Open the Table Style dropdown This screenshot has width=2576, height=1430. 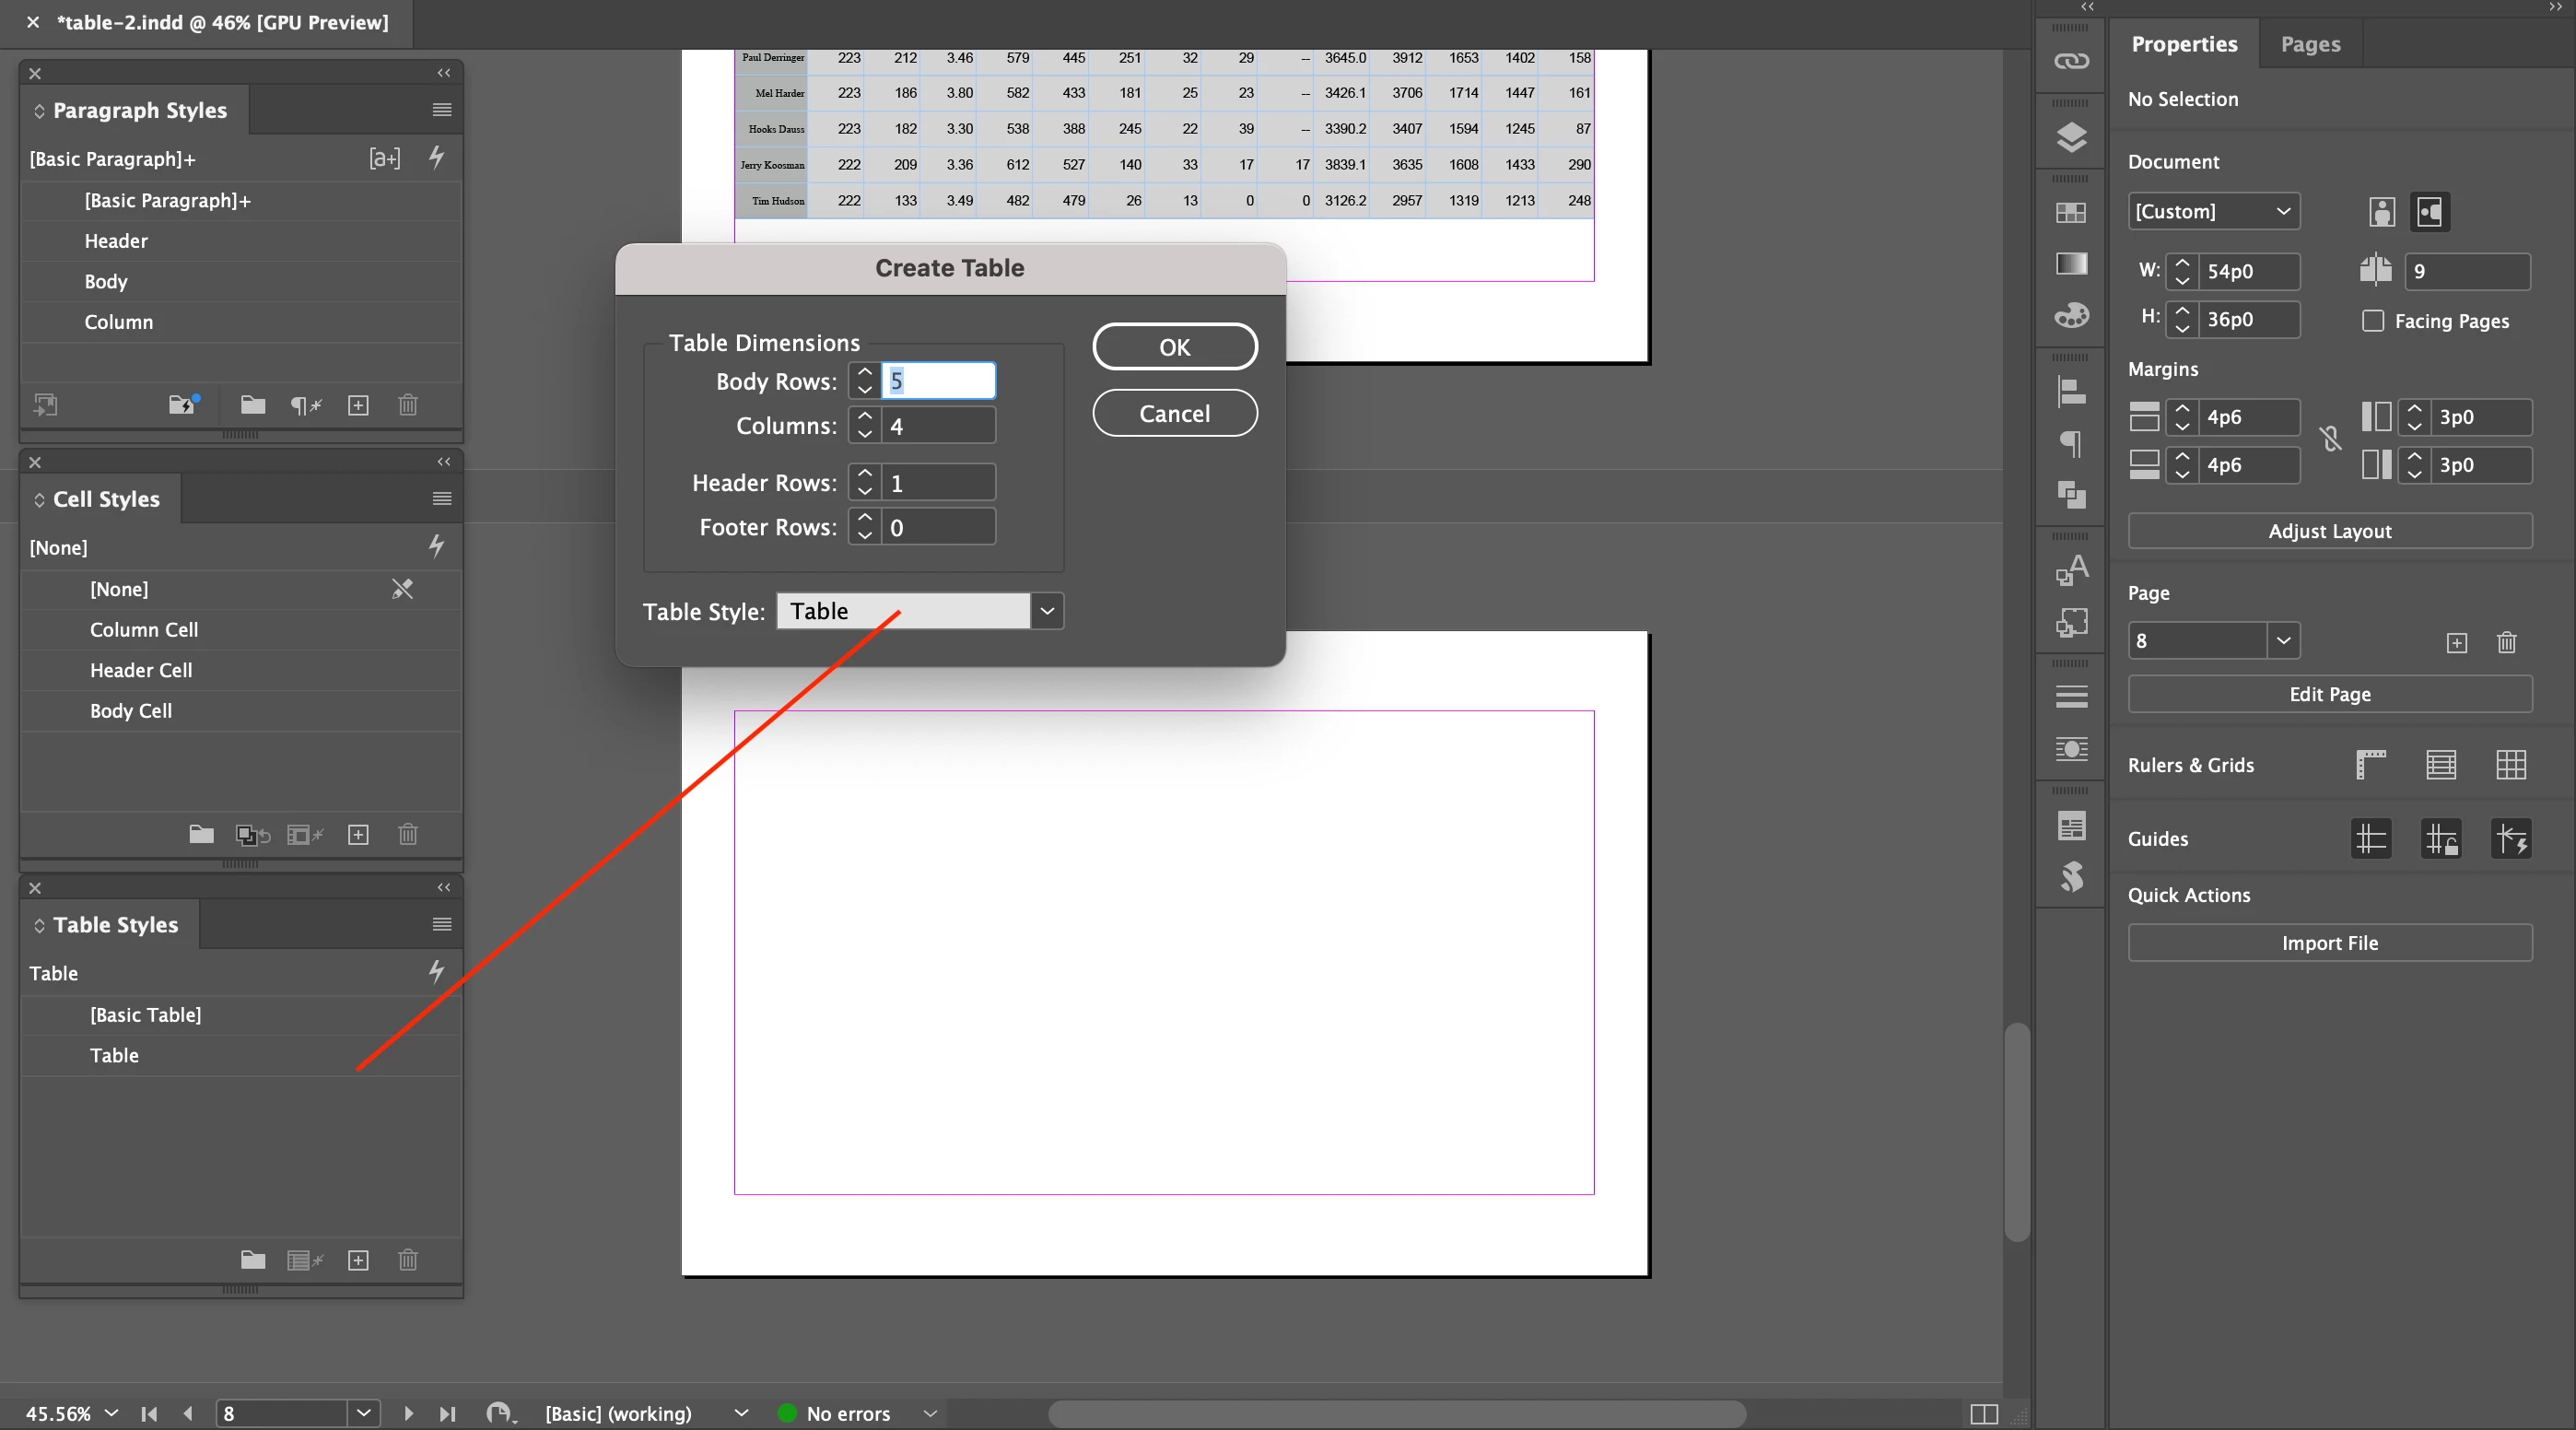click(1046, 611)
